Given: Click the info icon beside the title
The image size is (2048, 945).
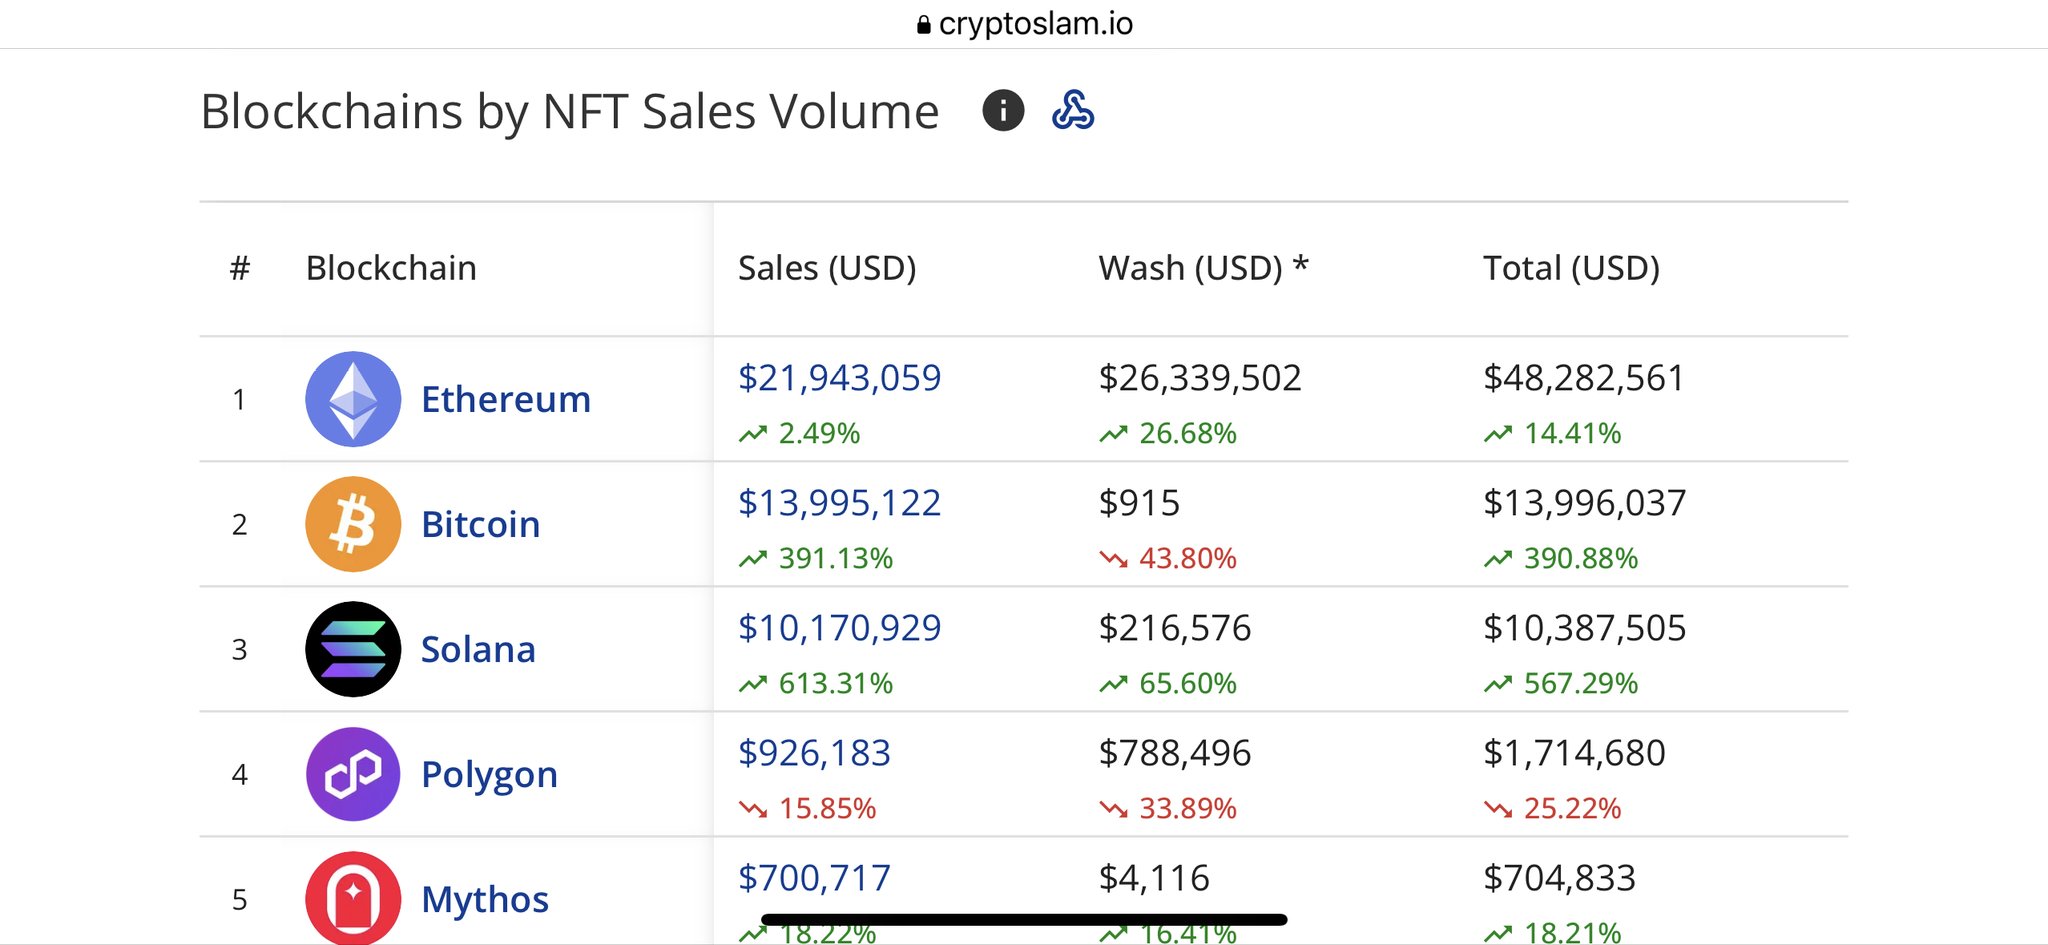Looking at the screenshot, I should tap(1003, 110).
